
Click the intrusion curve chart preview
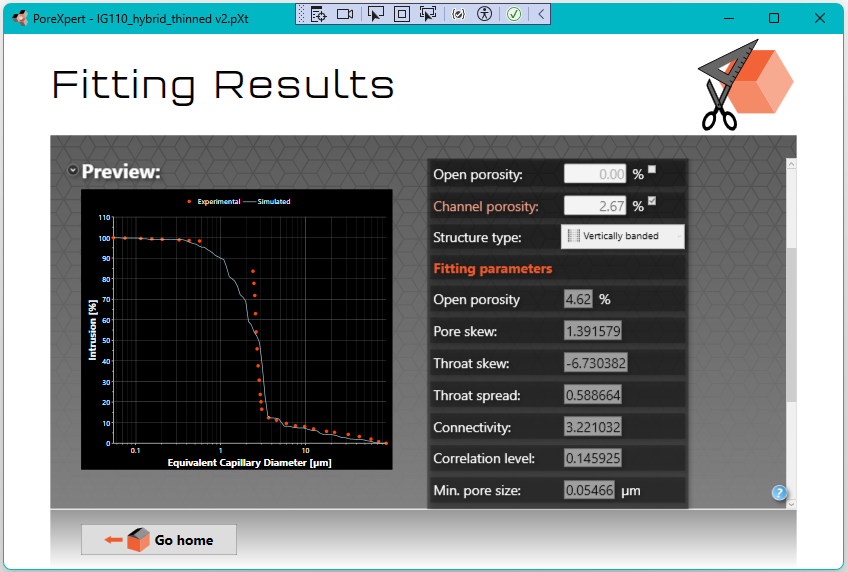click(236, 329)
